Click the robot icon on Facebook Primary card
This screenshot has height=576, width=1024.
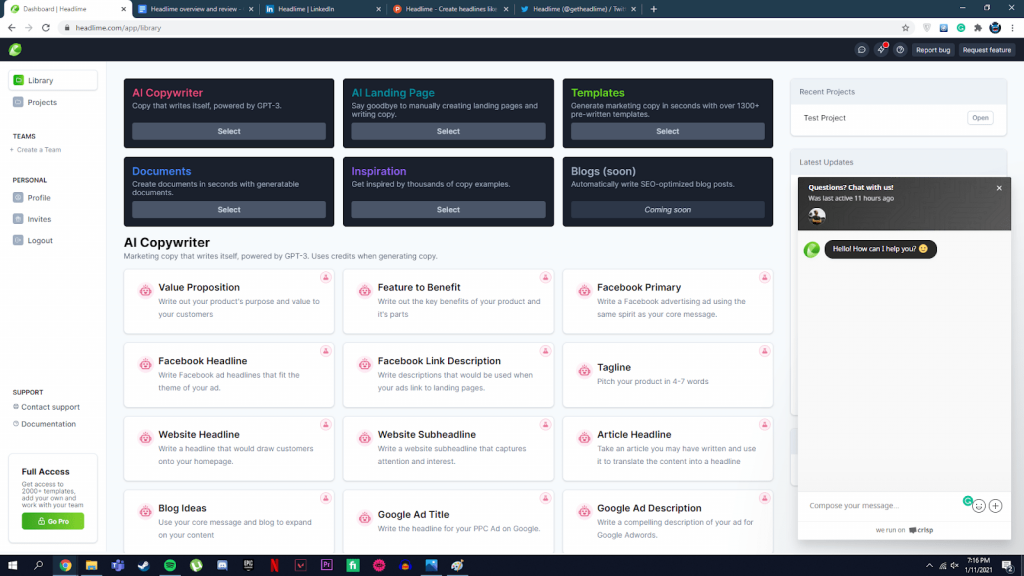click(x=584, y=291)
